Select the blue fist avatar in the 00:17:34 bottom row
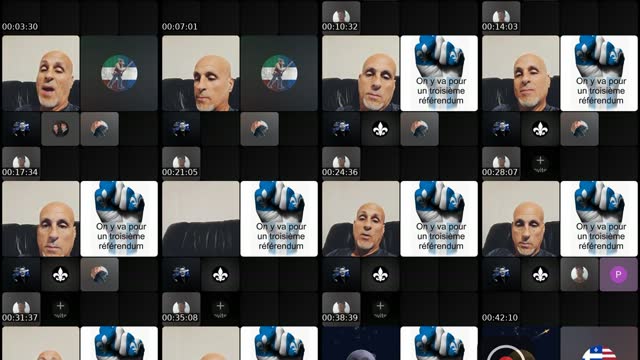 click(21, 275)
